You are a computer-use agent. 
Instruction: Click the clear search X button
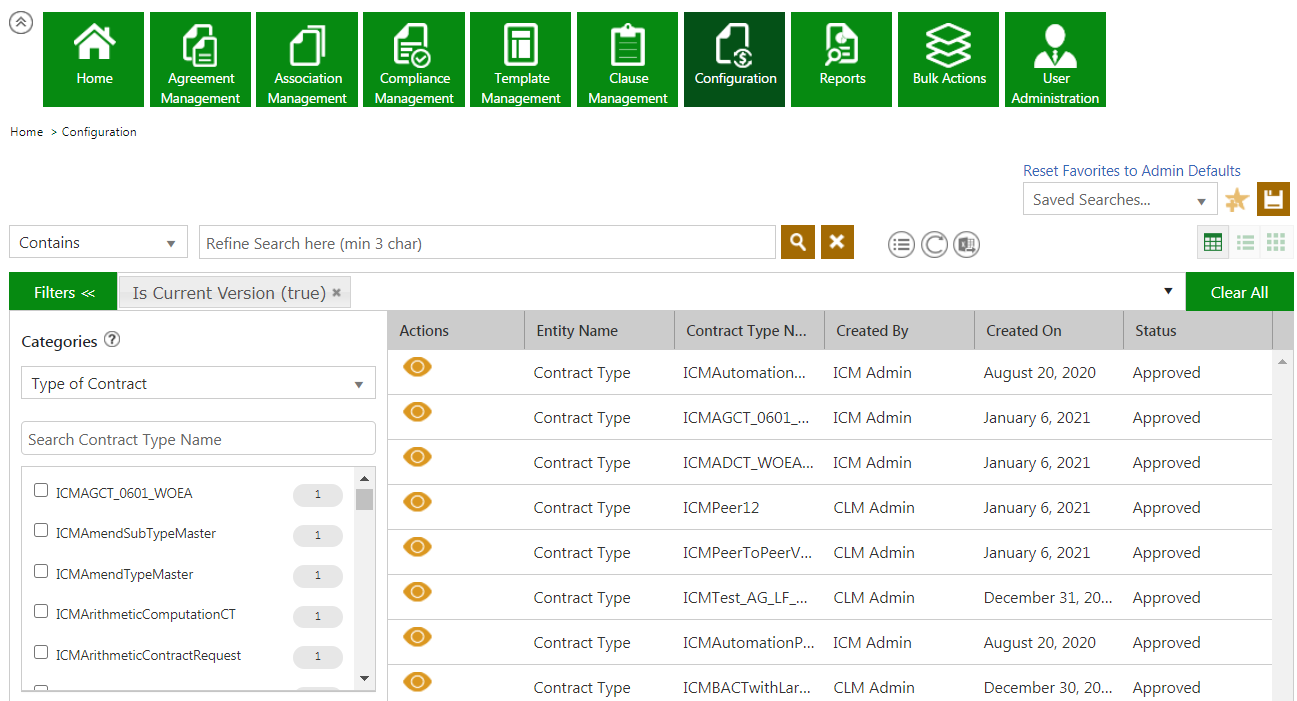tap(837, 242)
